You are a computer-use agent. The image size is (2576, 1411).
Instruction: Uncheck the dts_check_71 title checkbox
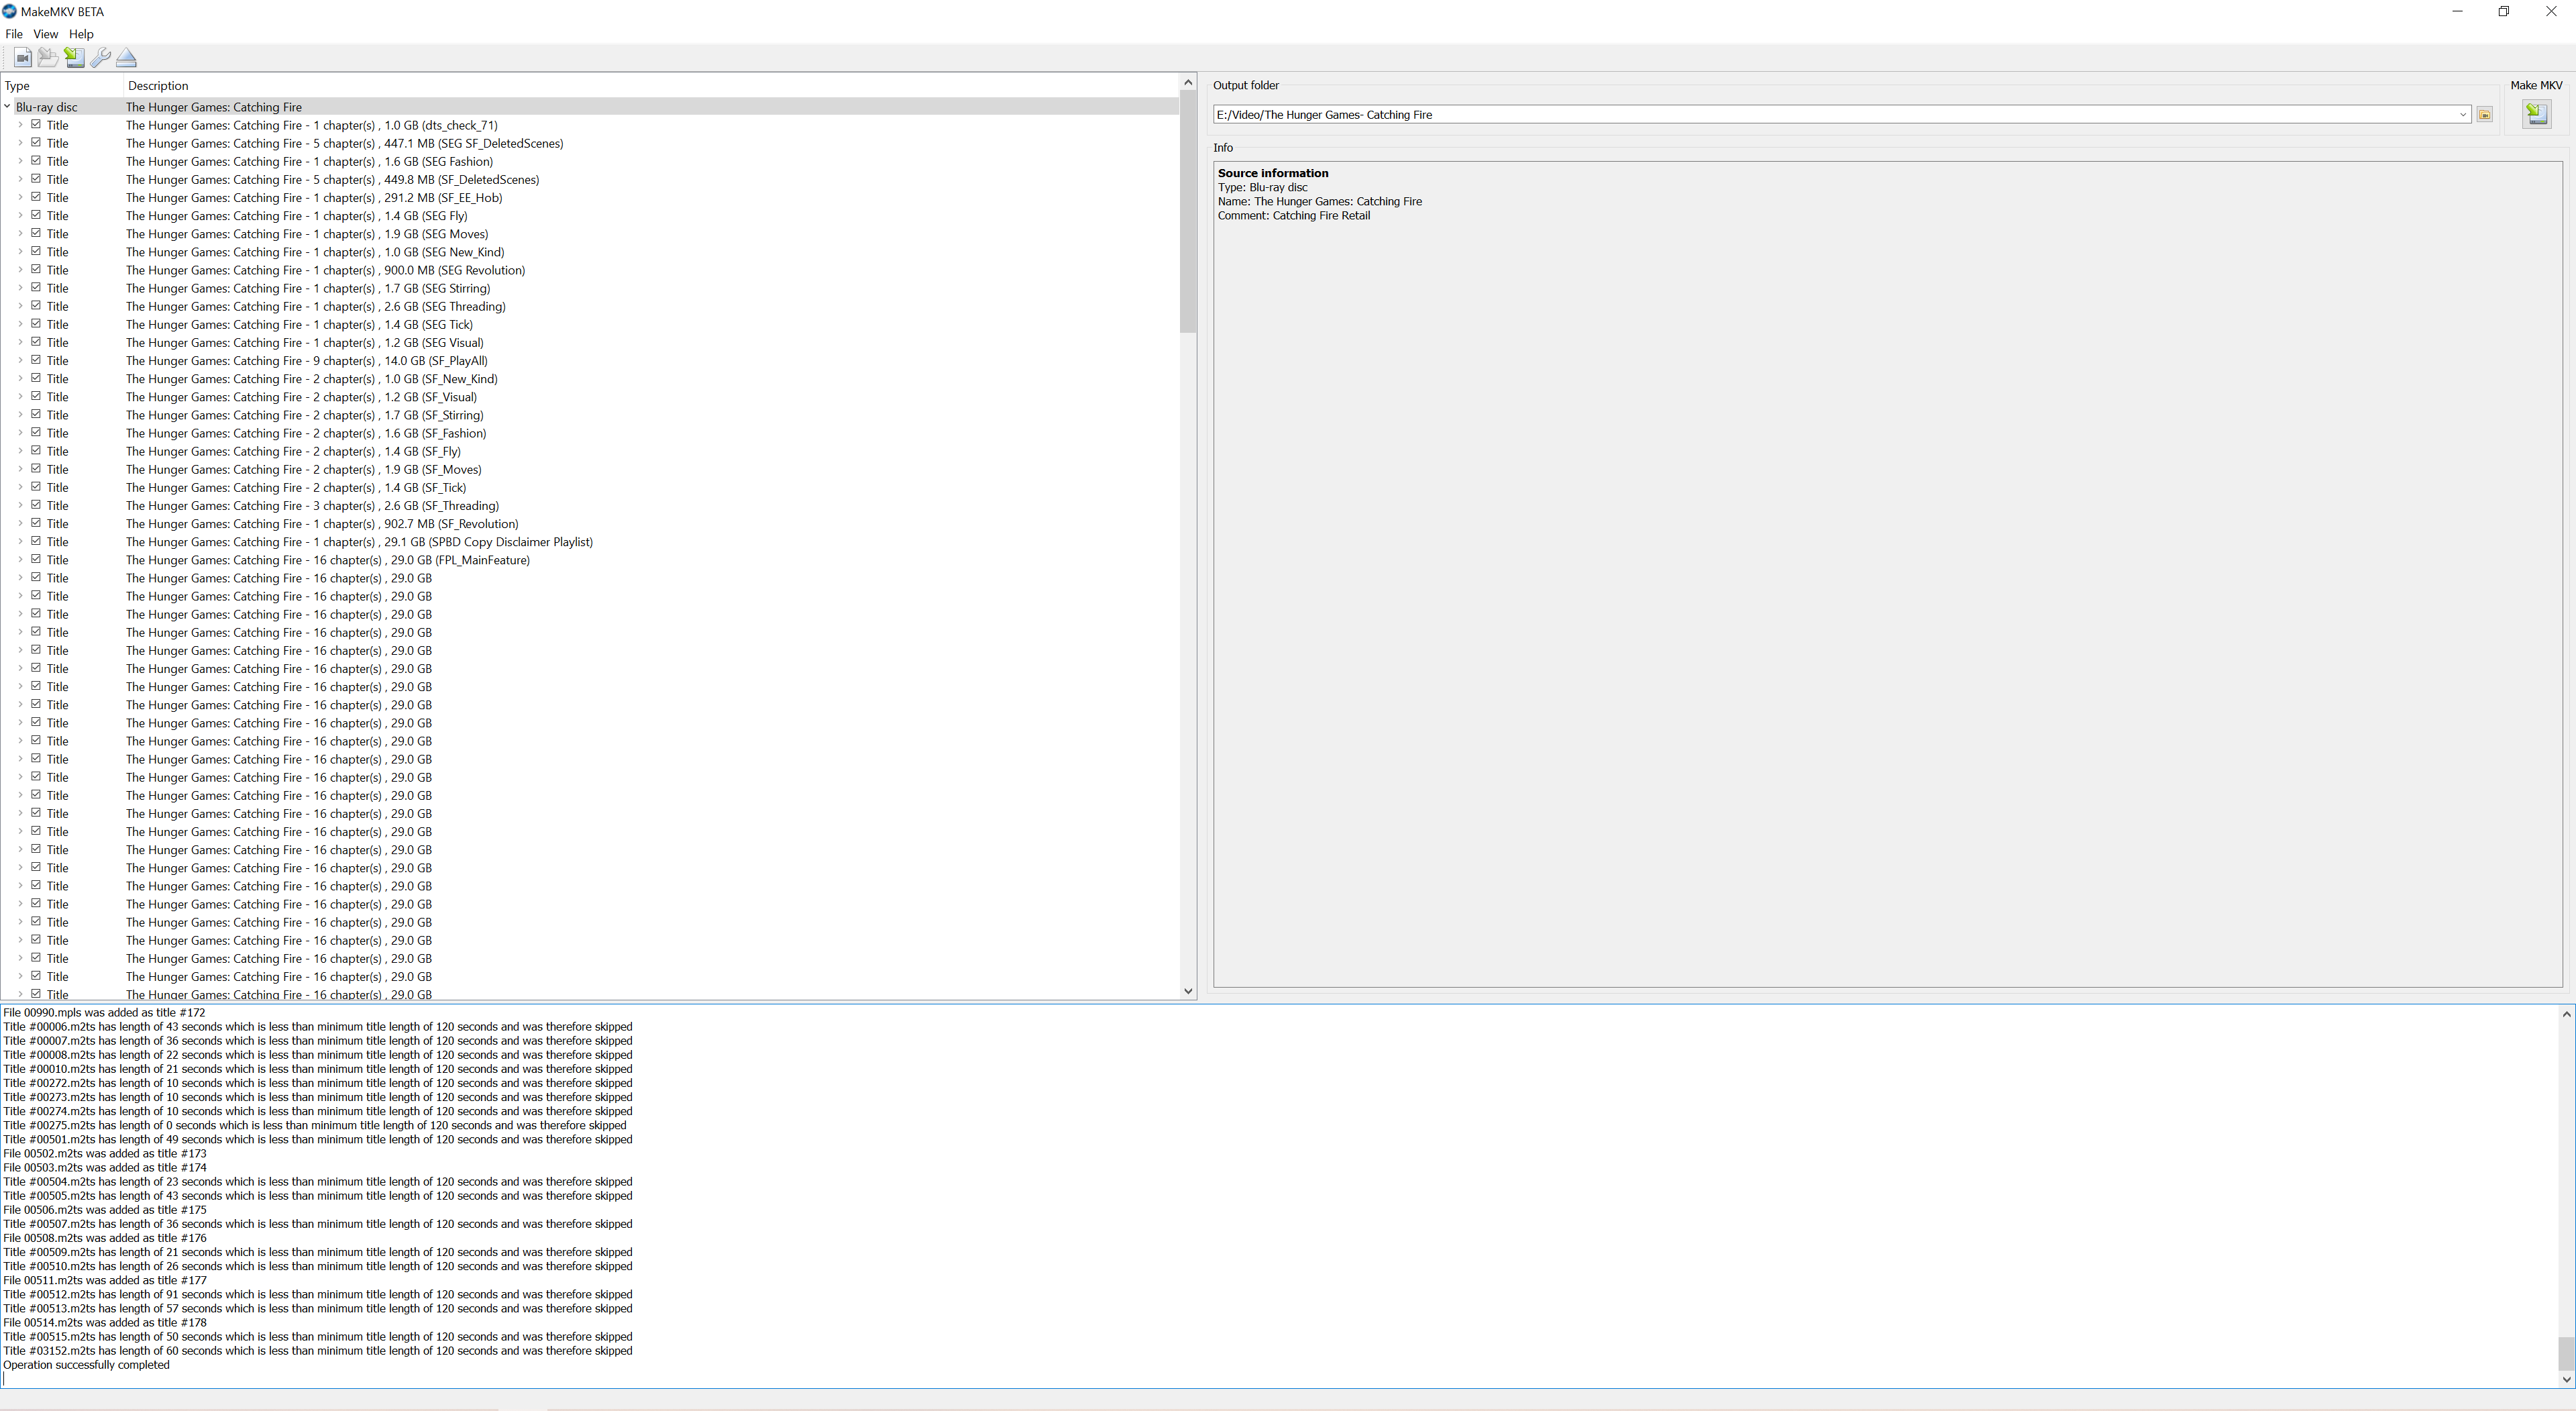click(36, 125)
